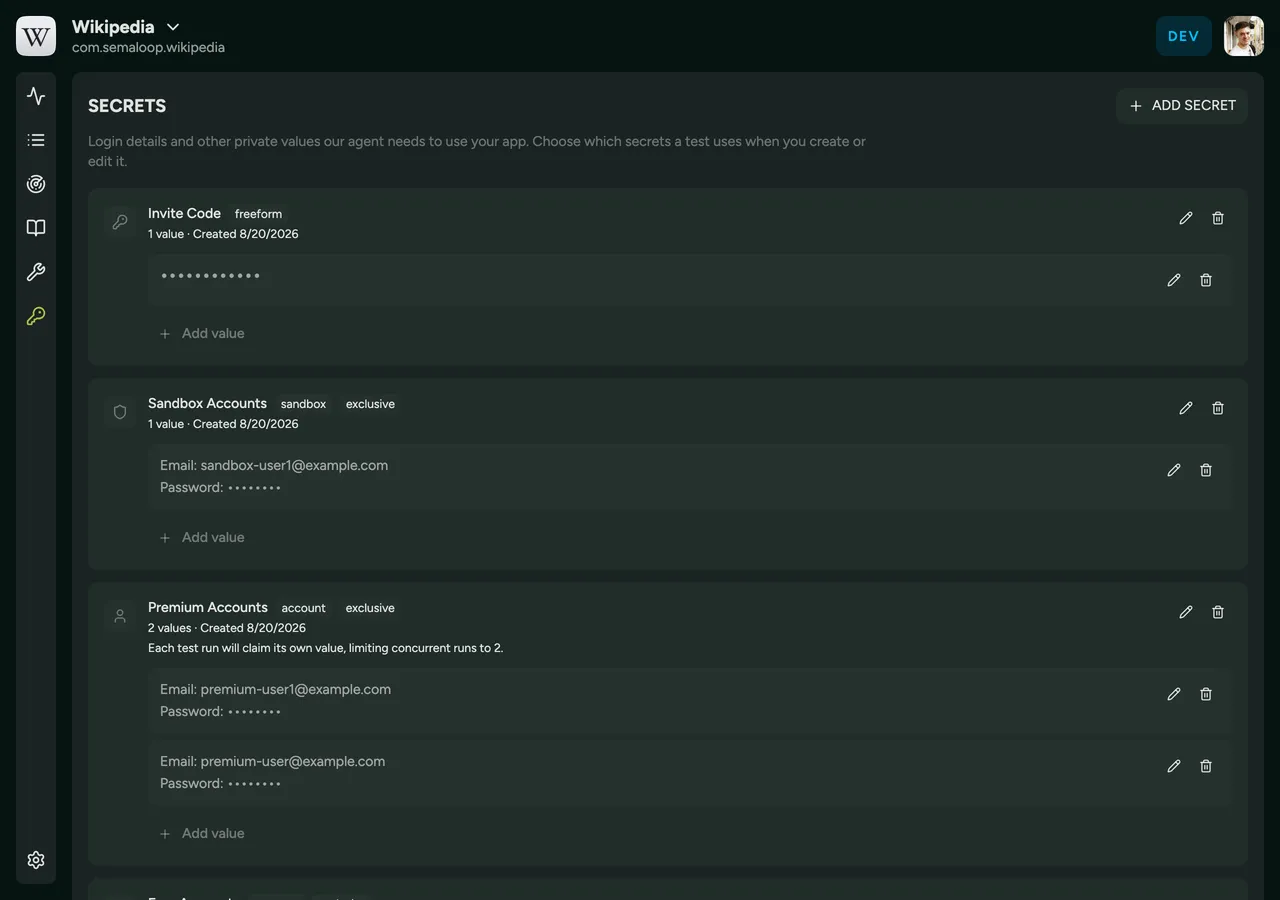
Task: Click the com.semaloop.wikipedia package name
Action: (x=148, y=47)
